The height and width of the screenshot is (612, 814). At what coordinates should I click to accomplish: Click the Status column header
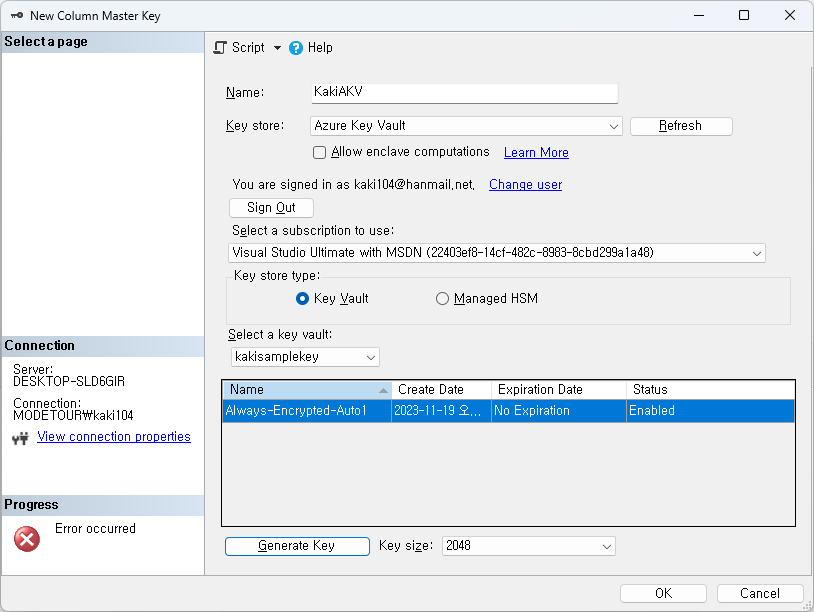pyautogui.click(x=710, y=390)
